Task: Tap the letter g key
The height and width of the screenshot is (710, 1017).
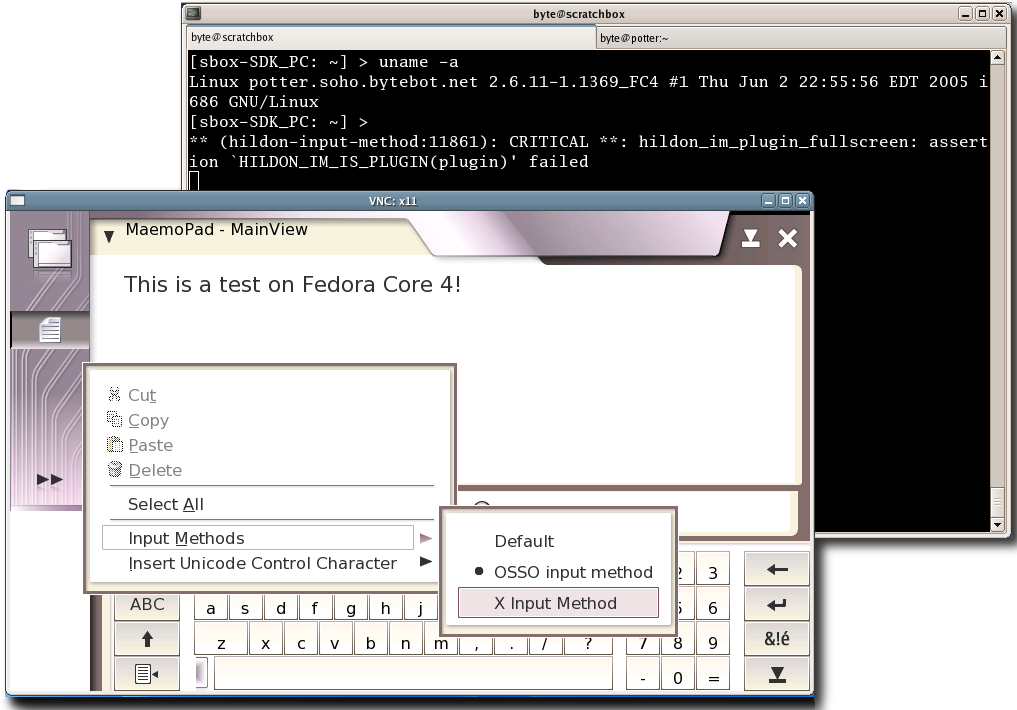Action: coord(351,608)
